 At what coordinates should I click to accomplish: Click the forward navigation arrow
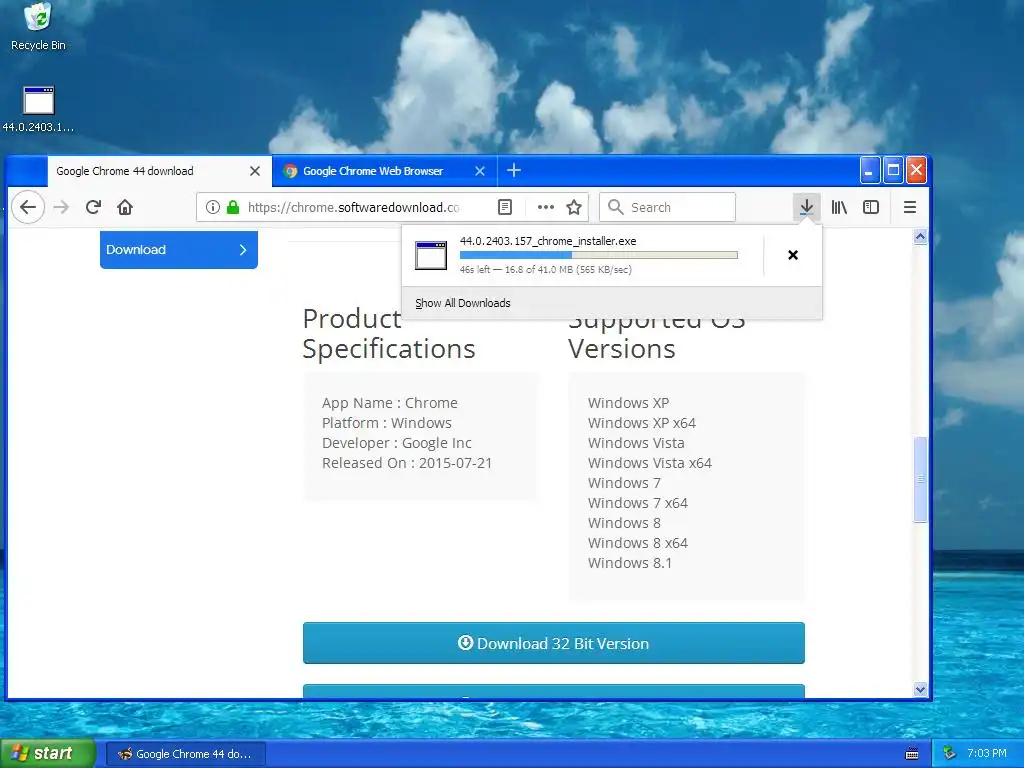(61, 207)
